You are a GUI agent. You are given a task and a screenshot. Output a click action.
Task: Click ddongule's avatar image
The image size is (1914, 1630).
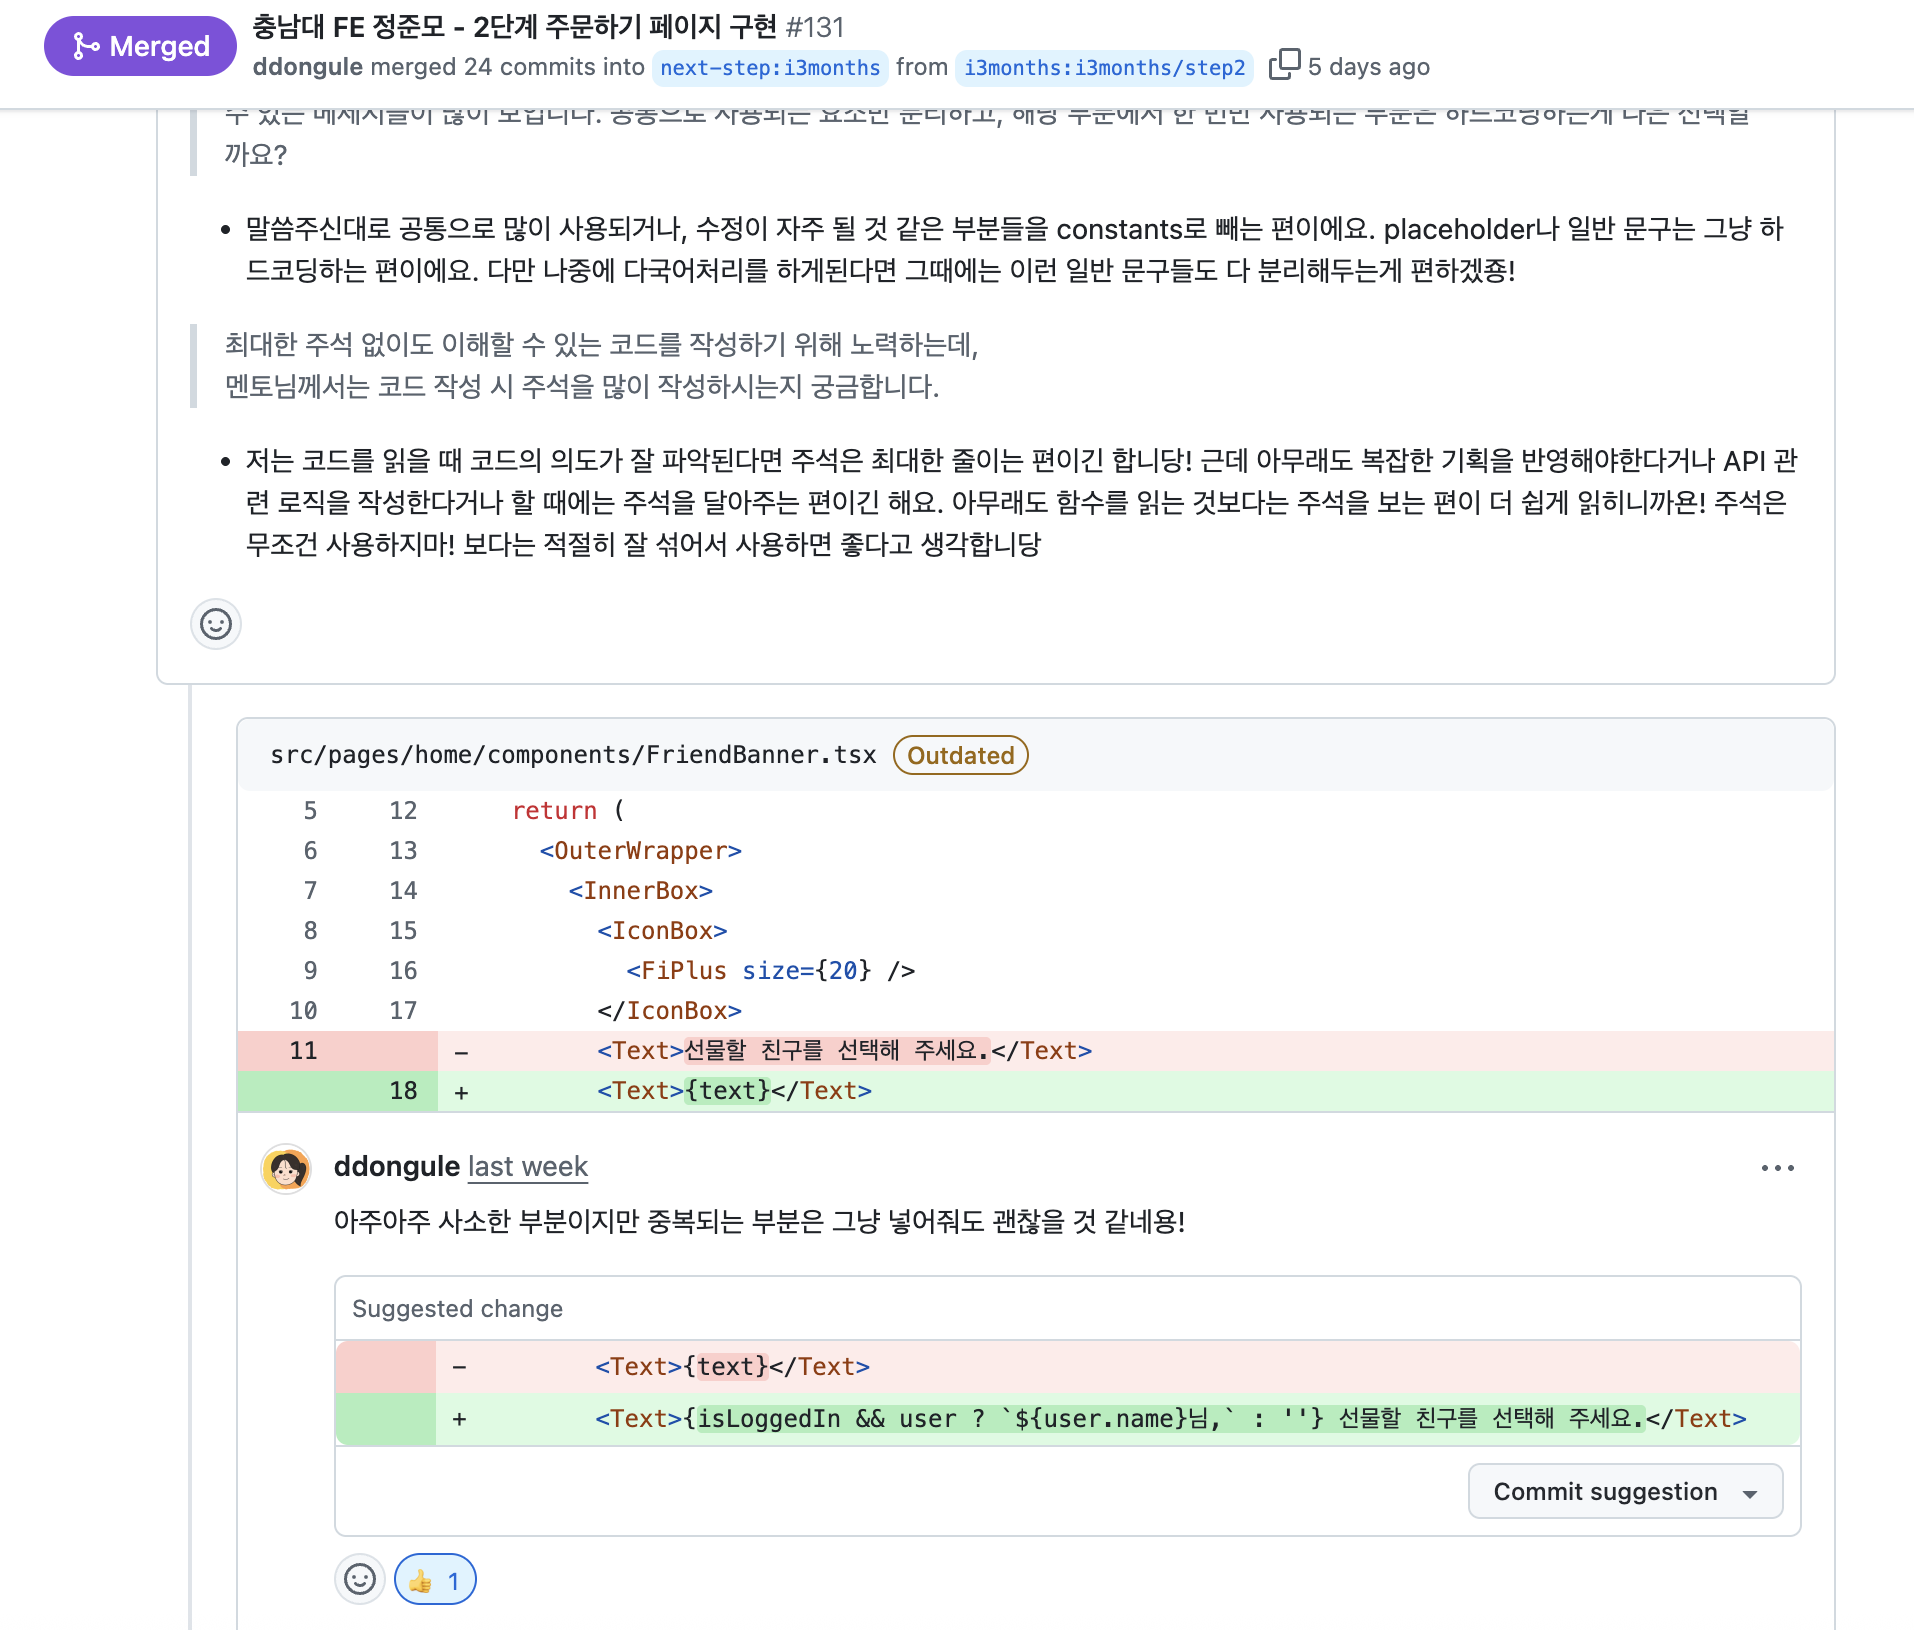(x=286, y=1168)
